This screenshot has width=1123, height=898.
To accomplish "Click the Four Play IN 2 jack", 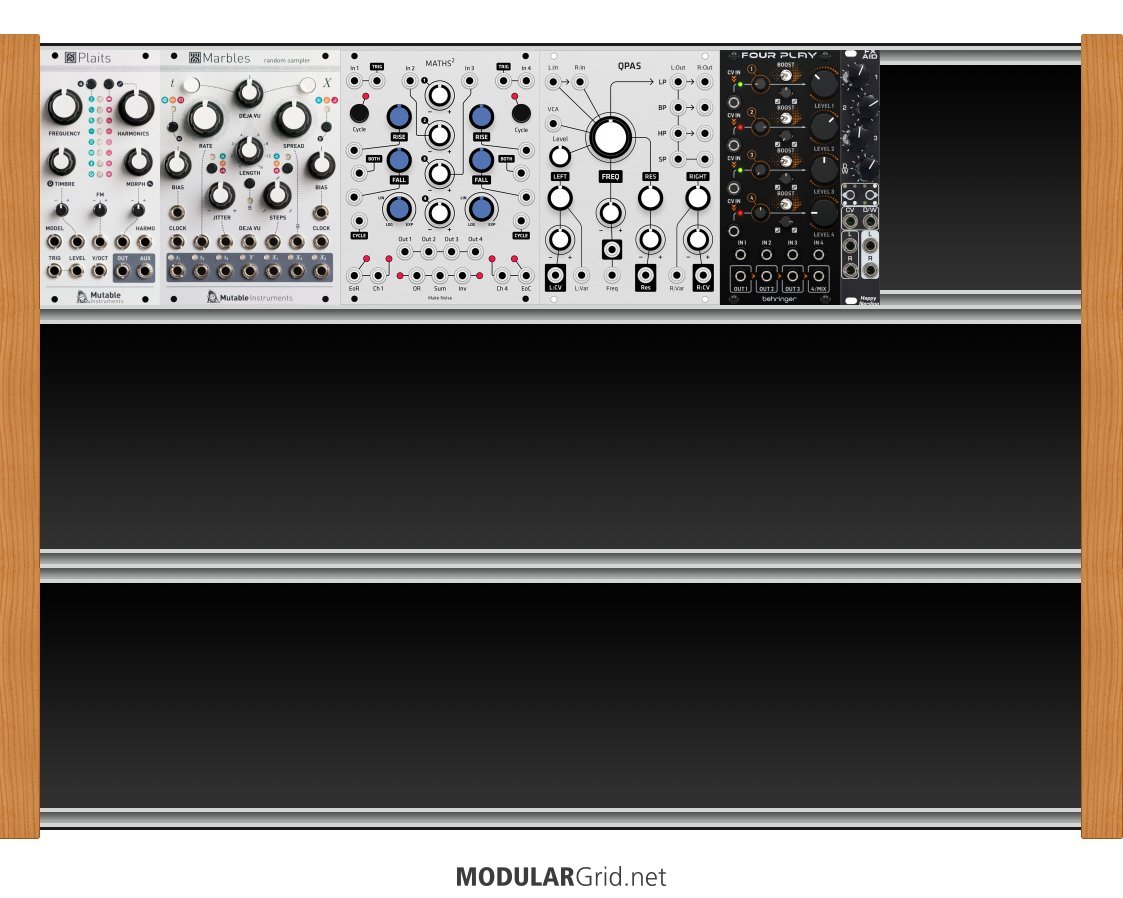I will [766, 254].
